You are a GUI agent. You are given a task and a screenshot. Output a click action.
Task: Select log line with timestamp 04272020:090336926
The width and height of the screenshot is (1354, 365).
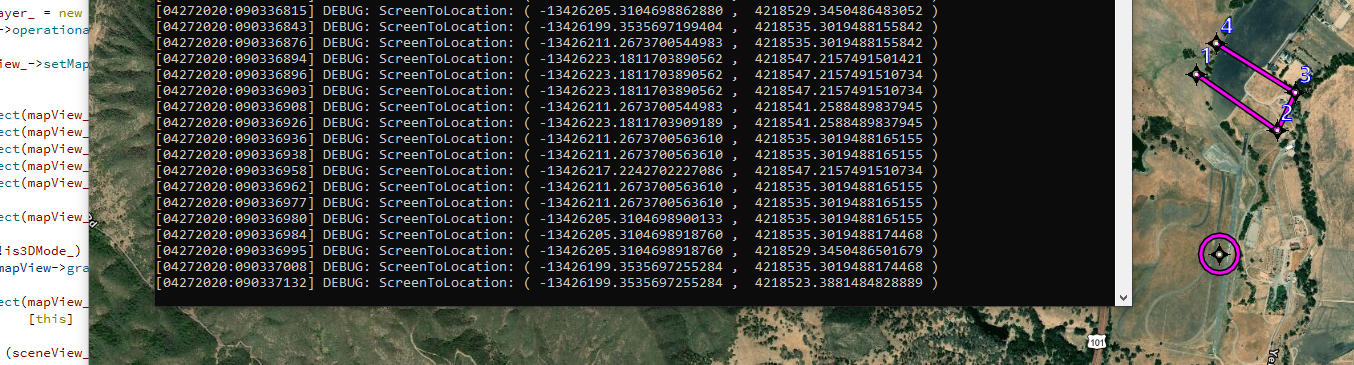pyautogui.click(x=548, y=122)
